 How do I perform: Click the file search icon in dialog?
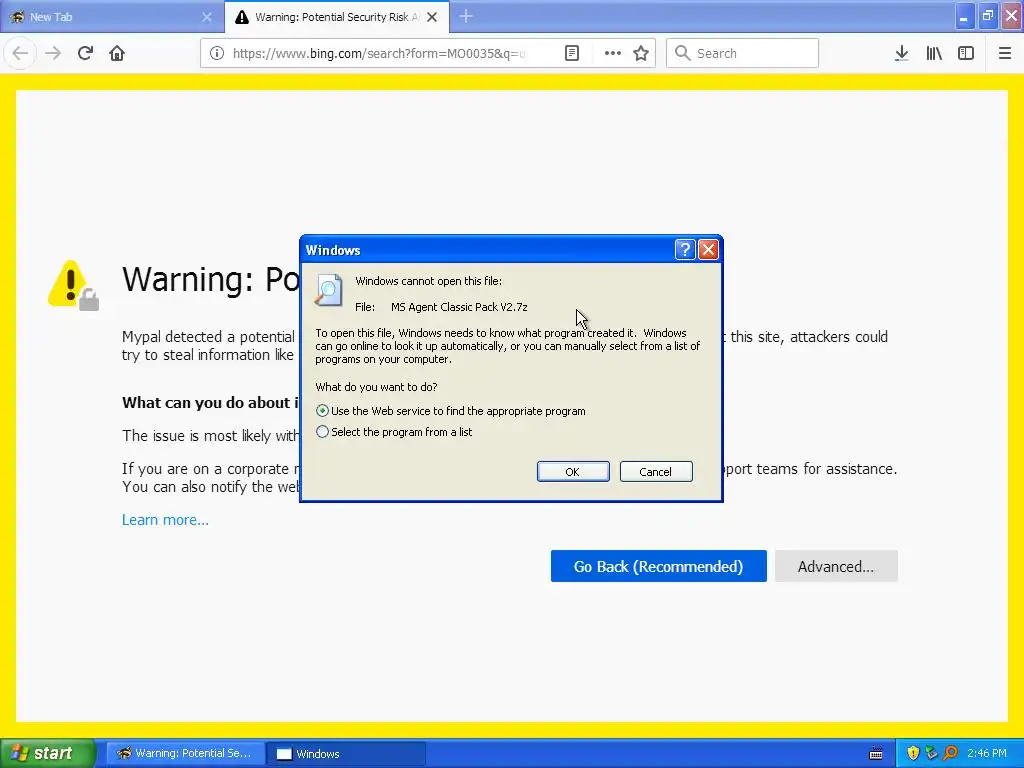tap(328, 291)
